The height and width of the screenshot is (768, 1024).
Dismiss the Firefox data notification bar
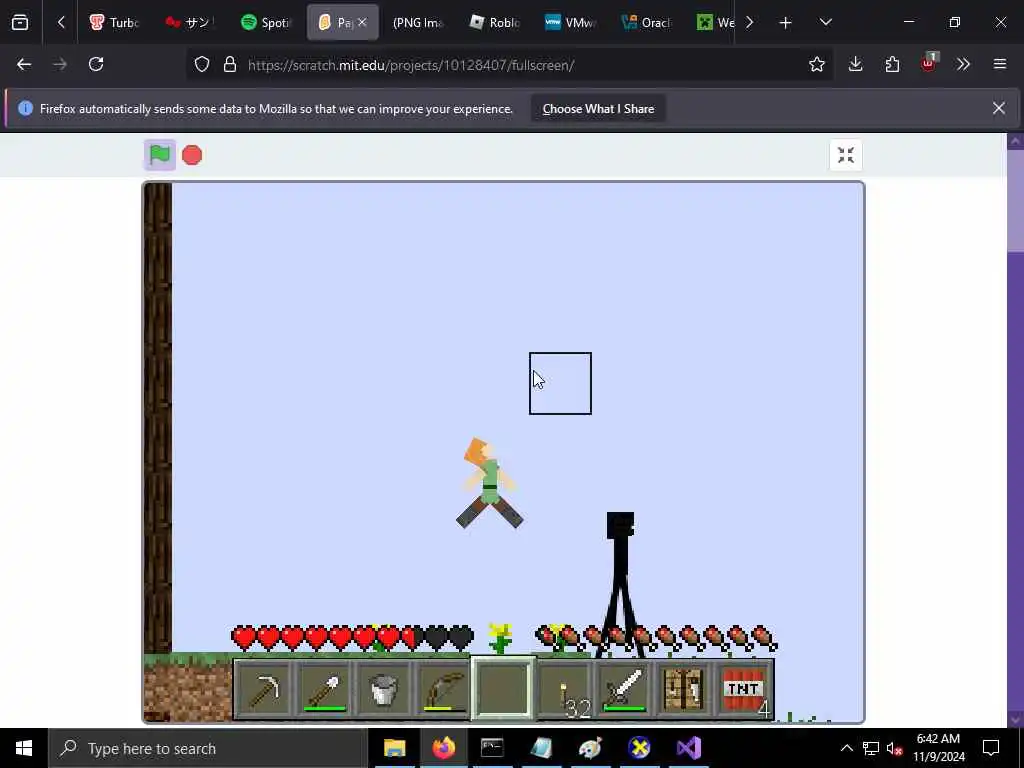pyautogui.click(x=999, y=108)
